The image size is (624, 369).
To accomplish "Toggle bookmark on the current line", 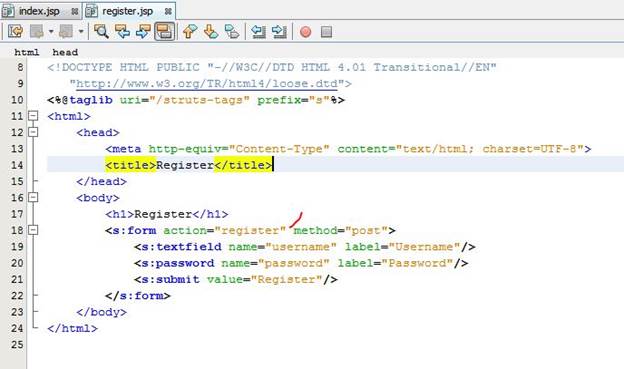I will pyautogui.click(x=232, y=31).
